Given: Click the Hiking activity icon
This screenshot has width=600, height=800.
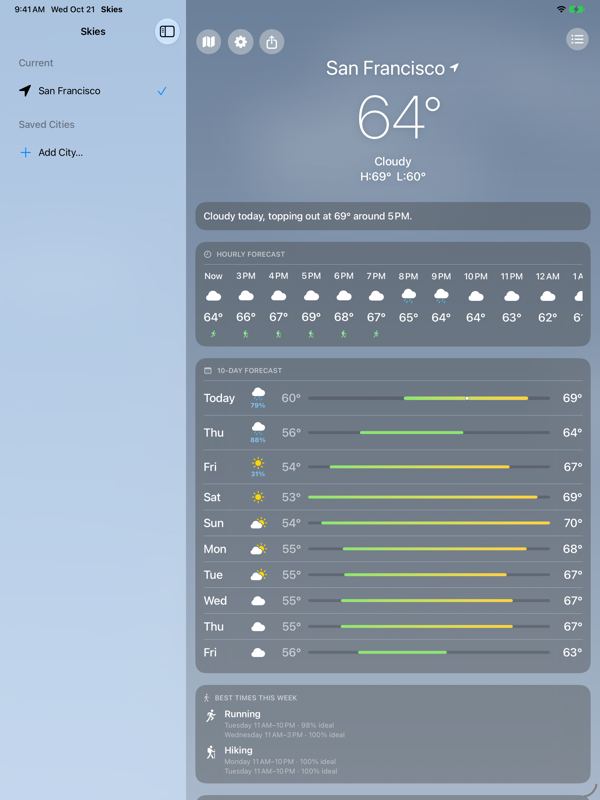Looking at the screenshot, I should pyautogui.click(x=211, y=752).
